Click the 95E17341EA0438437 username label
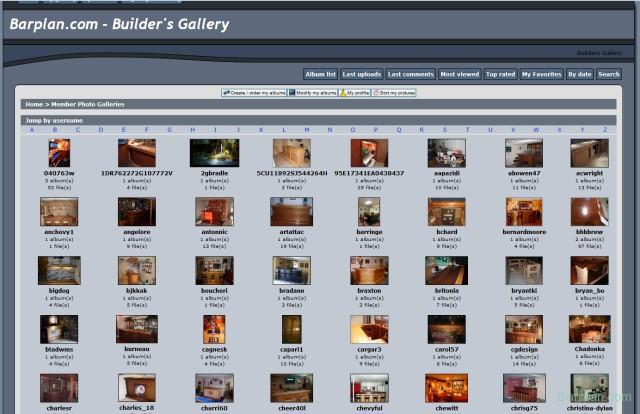 click(369, 173)
